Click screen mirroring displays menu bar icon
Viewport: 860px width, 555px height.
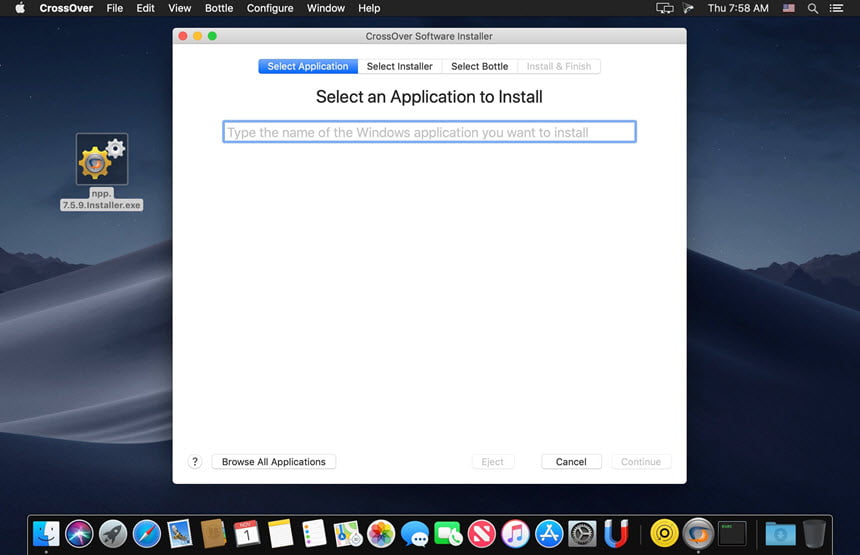(x=664, y=8)
